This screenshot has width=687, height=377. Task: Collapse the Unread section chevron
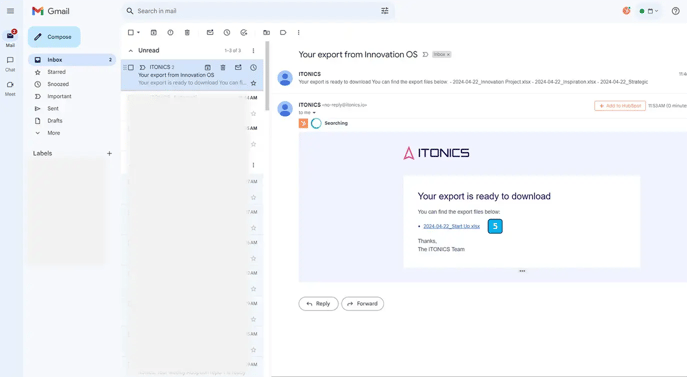point(131,51)
